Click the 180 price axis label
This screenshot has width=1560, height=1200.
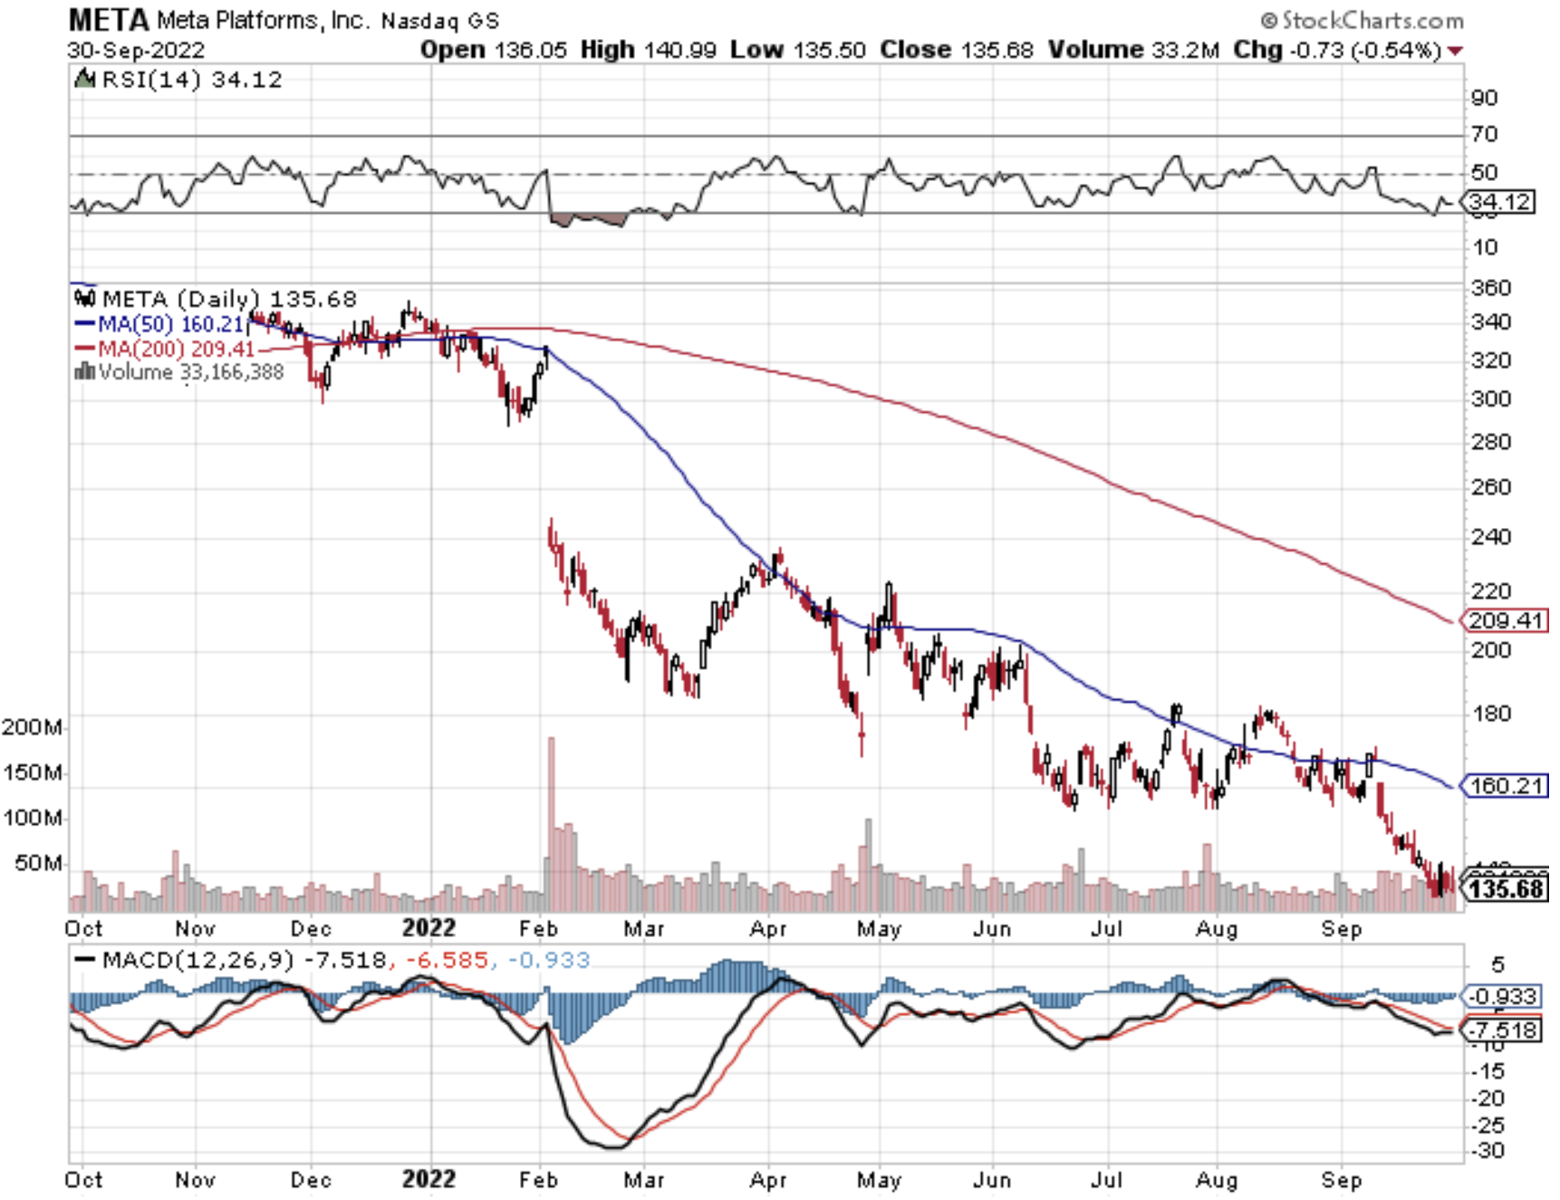point(1491,714)
